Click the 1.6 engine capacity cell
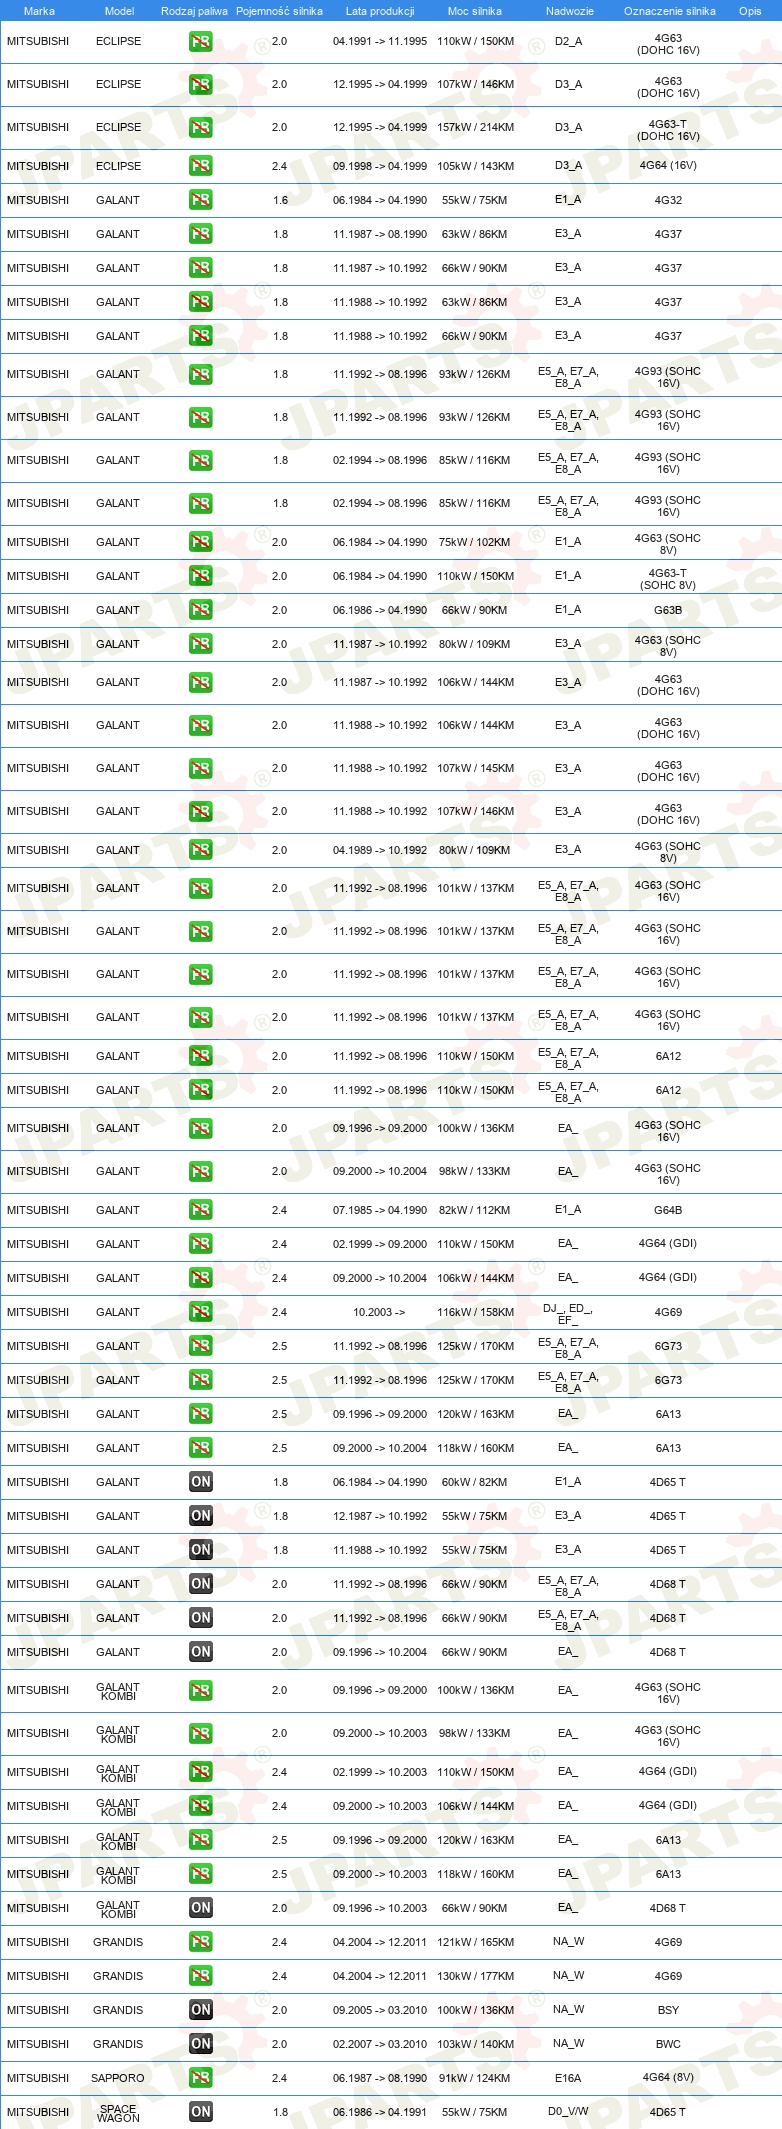Viewport: 782px width, 2129px height. tap(280, 200)
